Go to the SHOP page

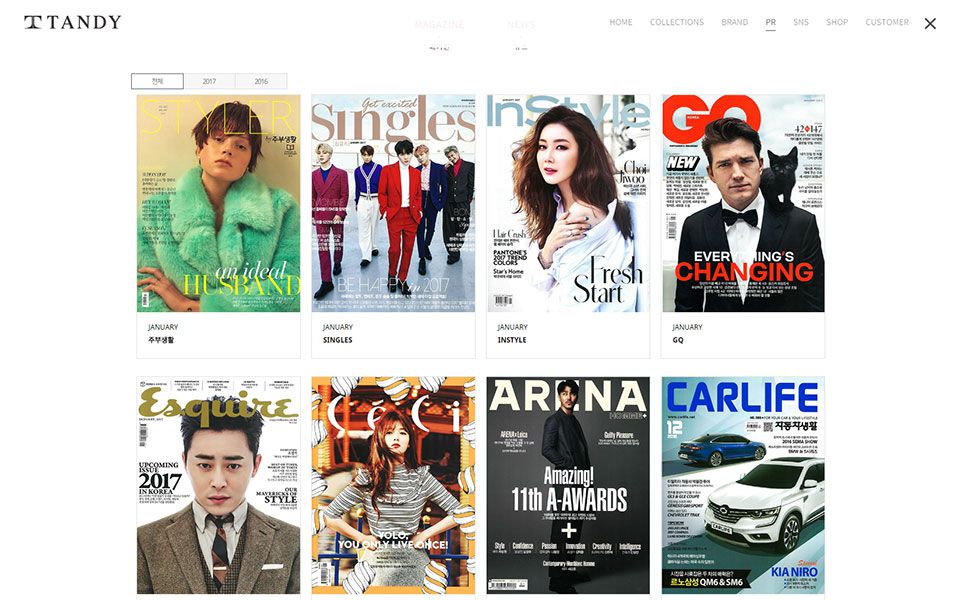click(837, 22)
